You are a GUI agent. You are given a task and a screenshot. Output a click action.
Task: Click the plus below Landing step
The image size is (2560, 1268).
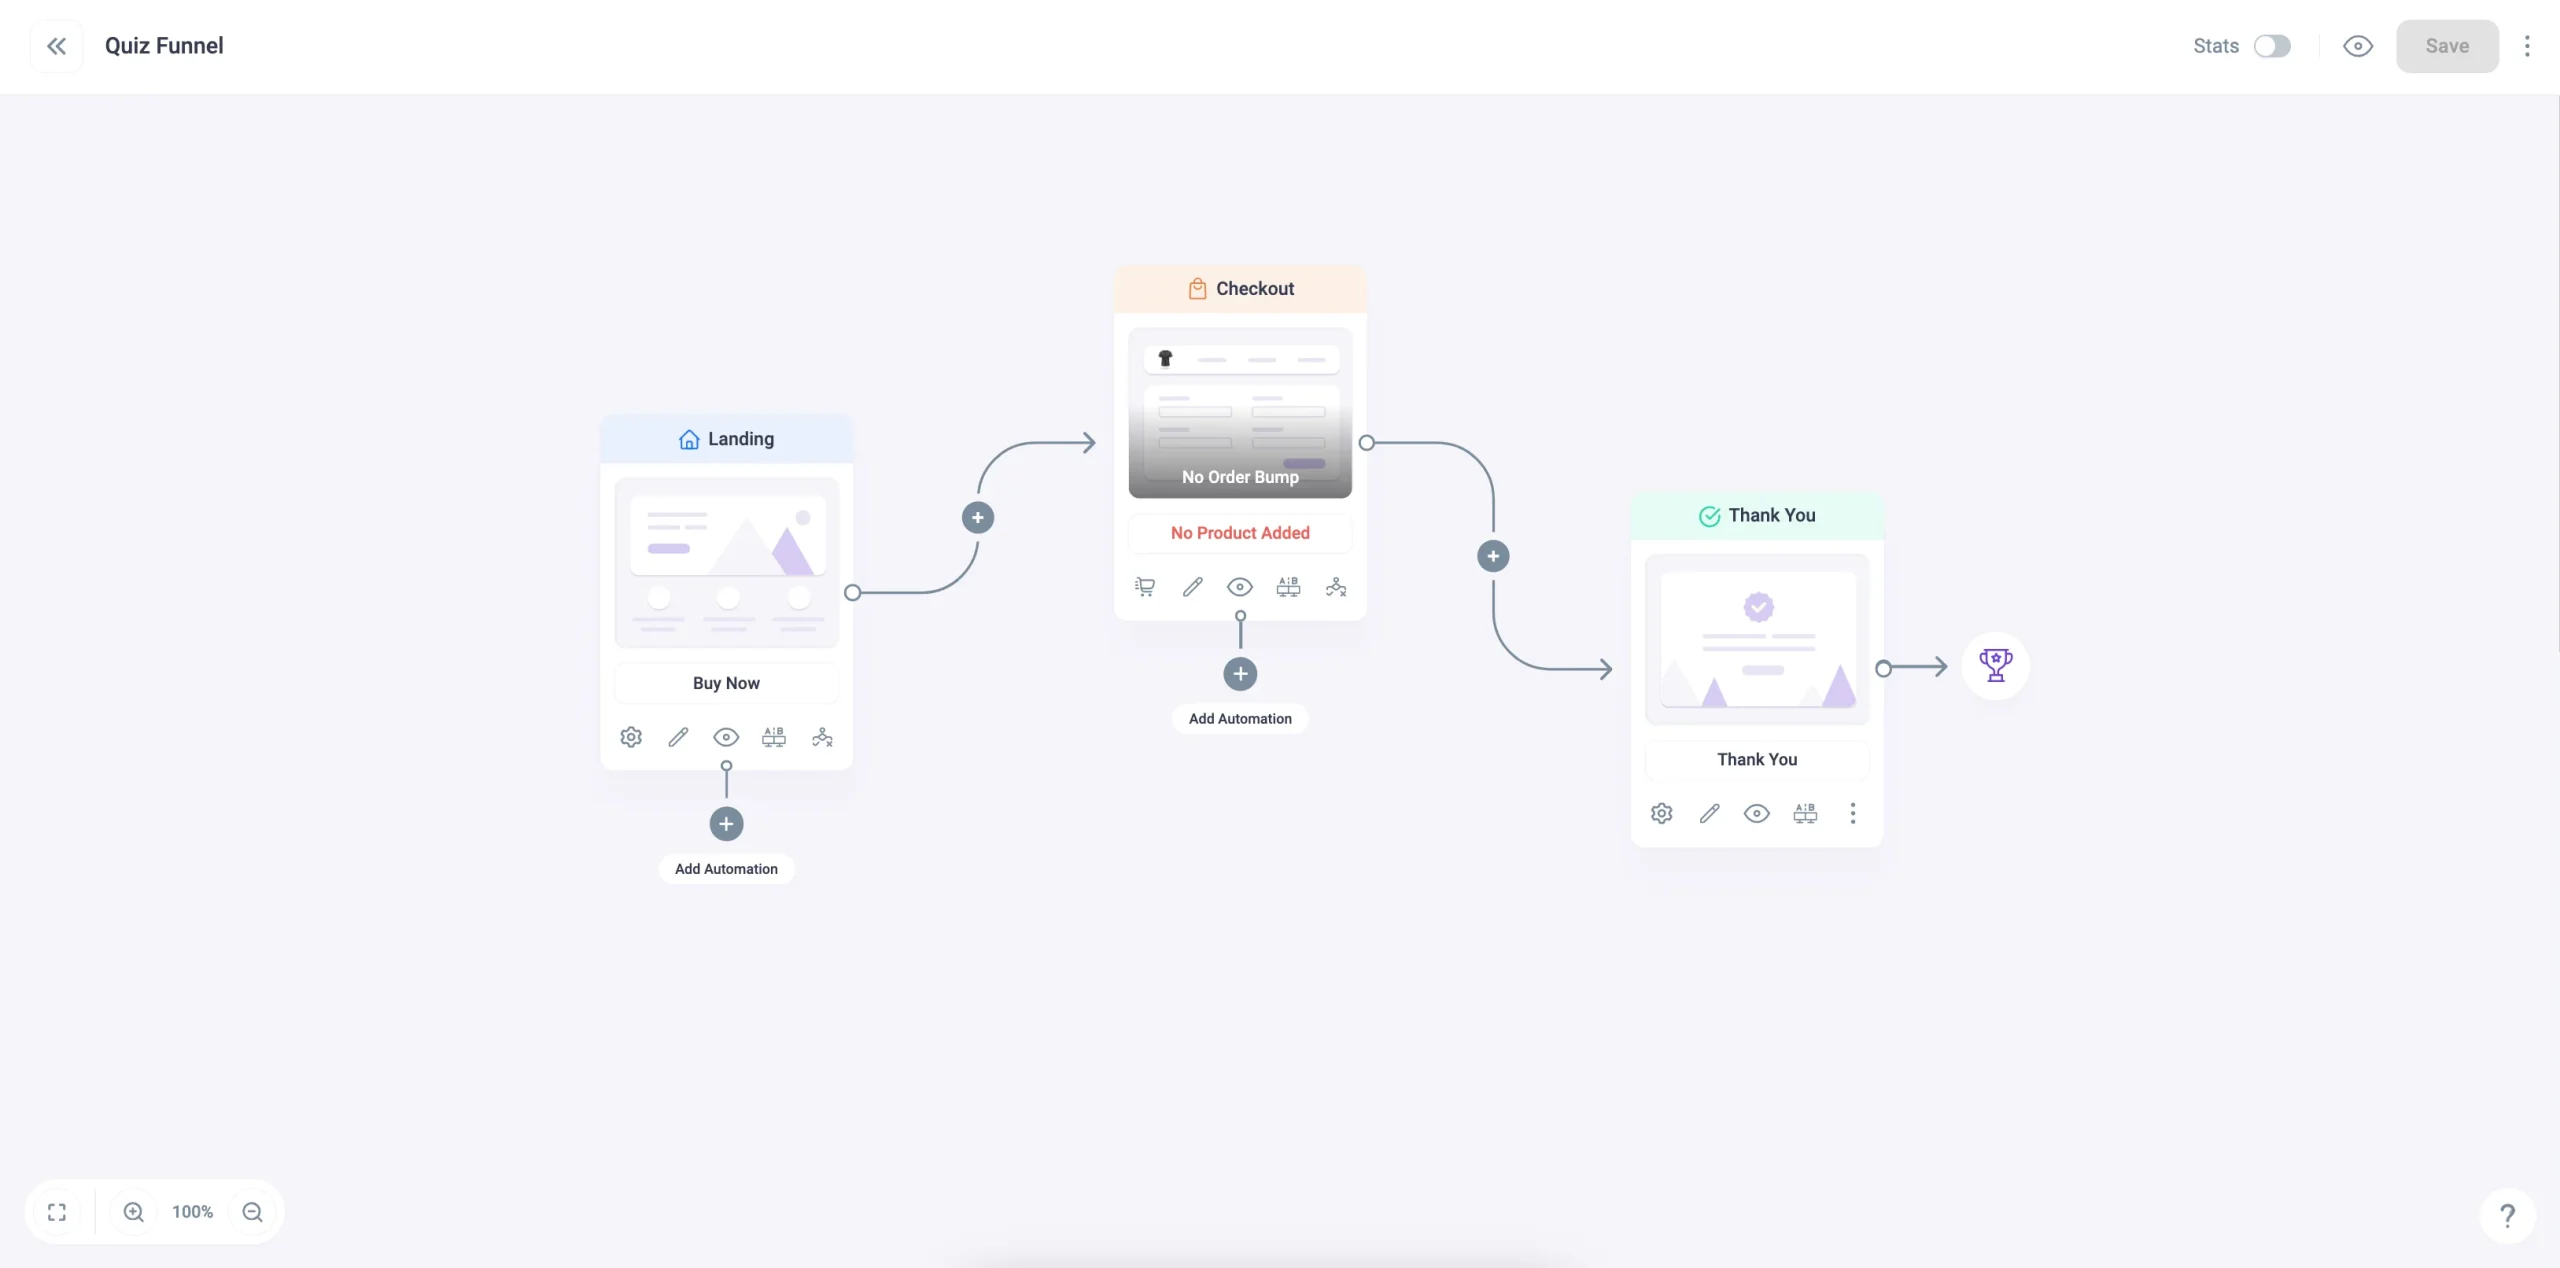coord(726,824)
